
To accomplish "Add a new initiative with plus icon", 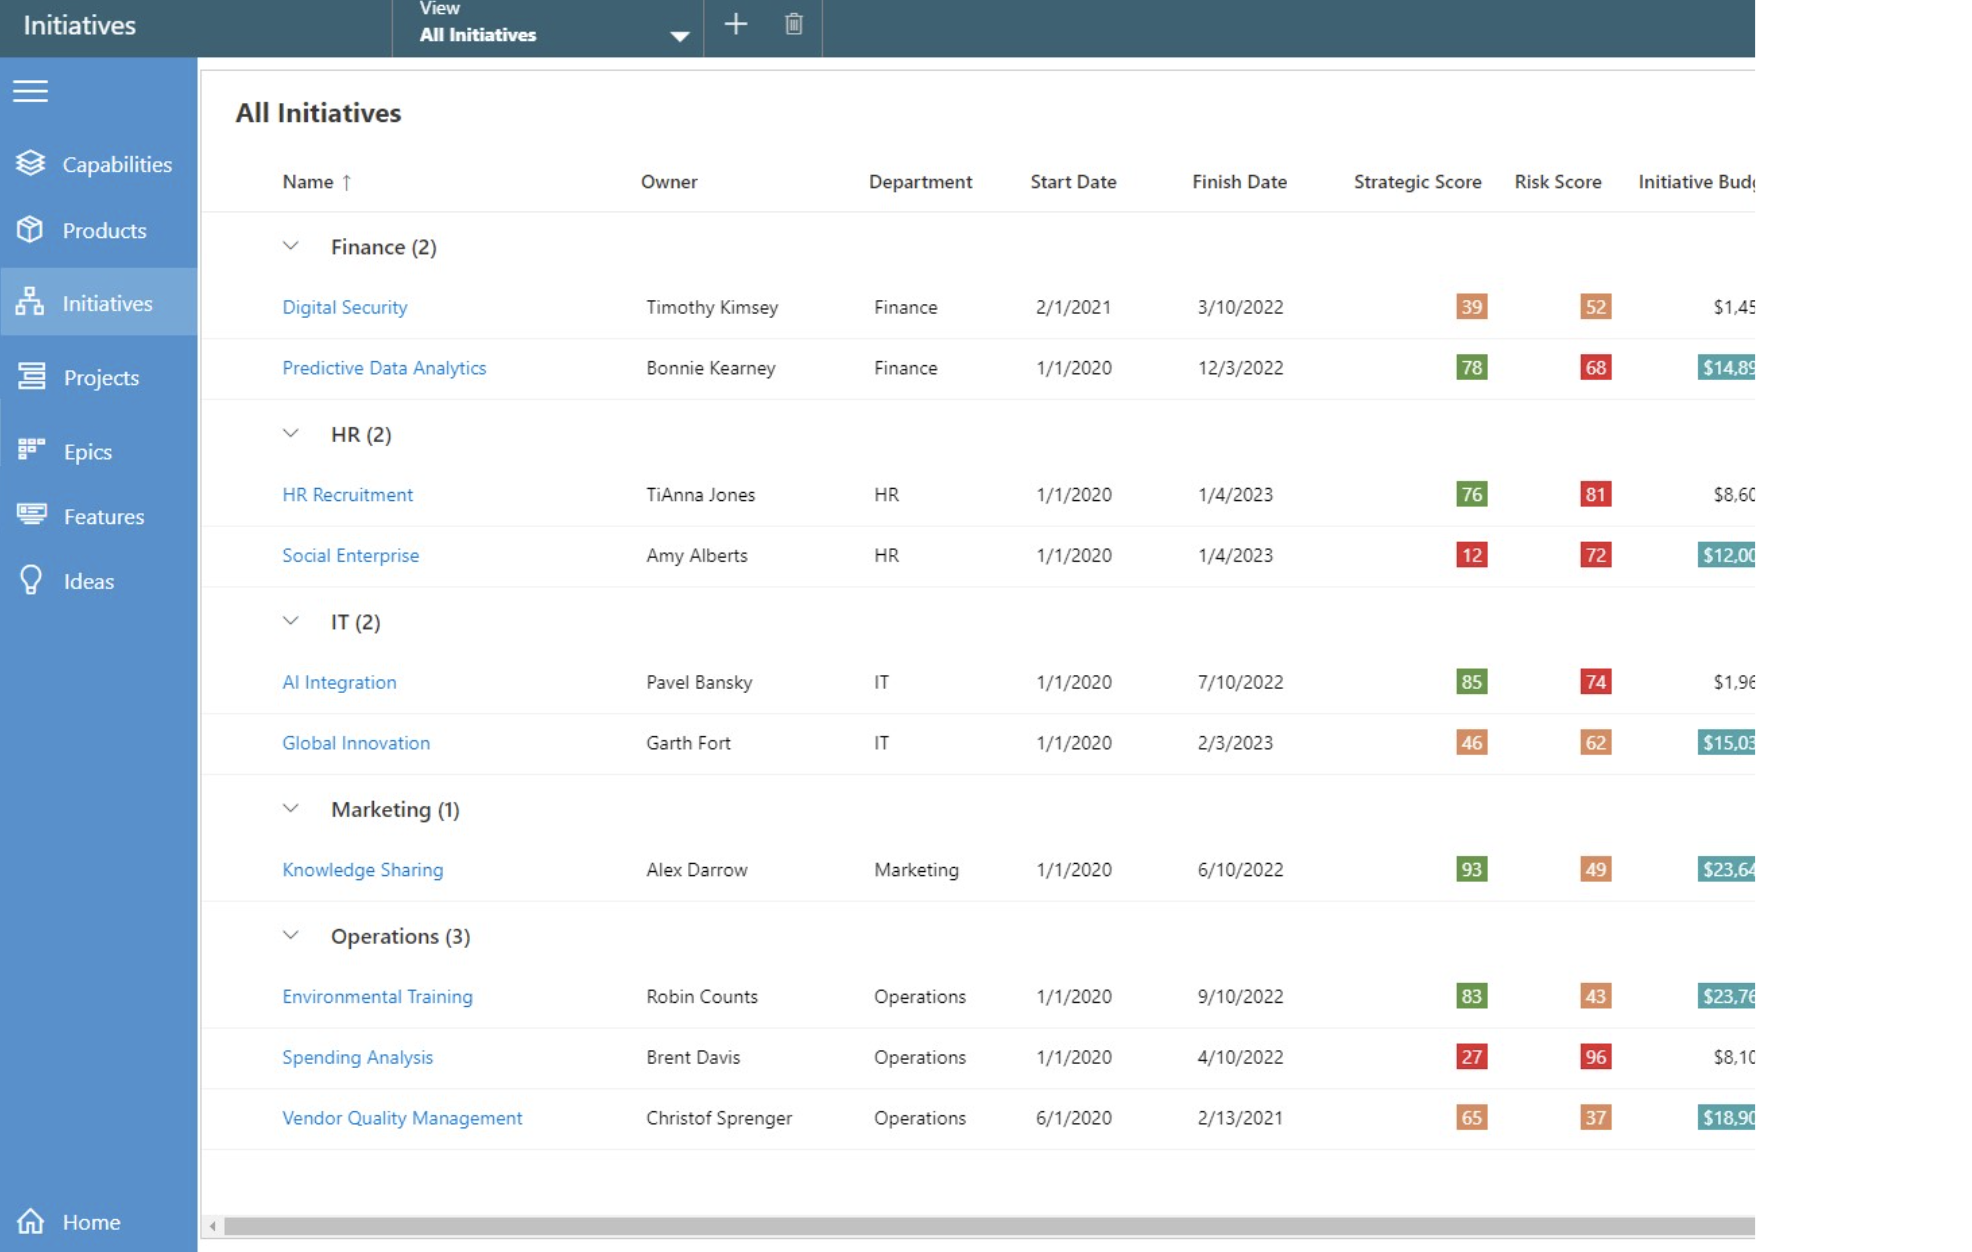I will point(736,24).
